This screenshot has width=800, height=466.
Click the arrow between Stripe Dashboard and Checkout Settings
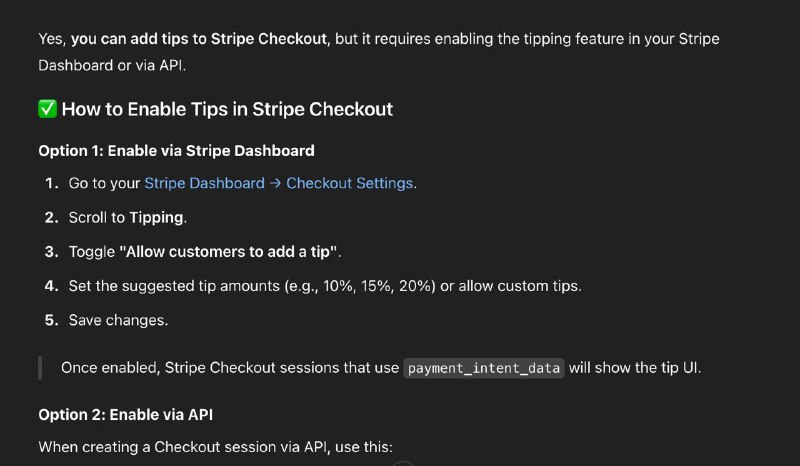click(276, 183)
